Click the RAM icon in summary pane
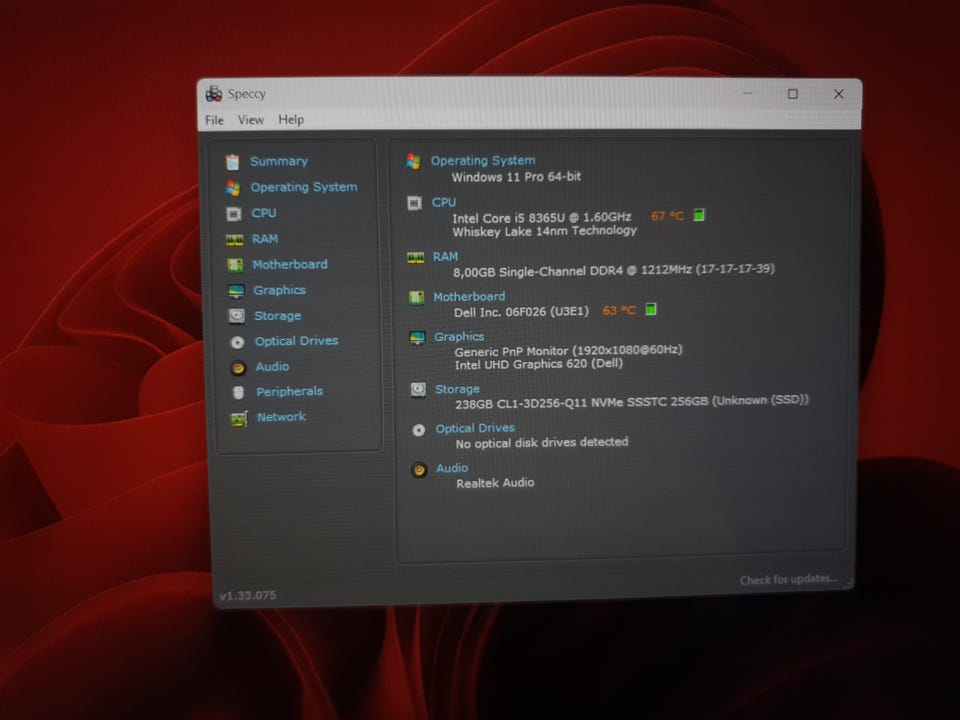The height and width of the screenshot is (720, 960). [x=416, y=258]
